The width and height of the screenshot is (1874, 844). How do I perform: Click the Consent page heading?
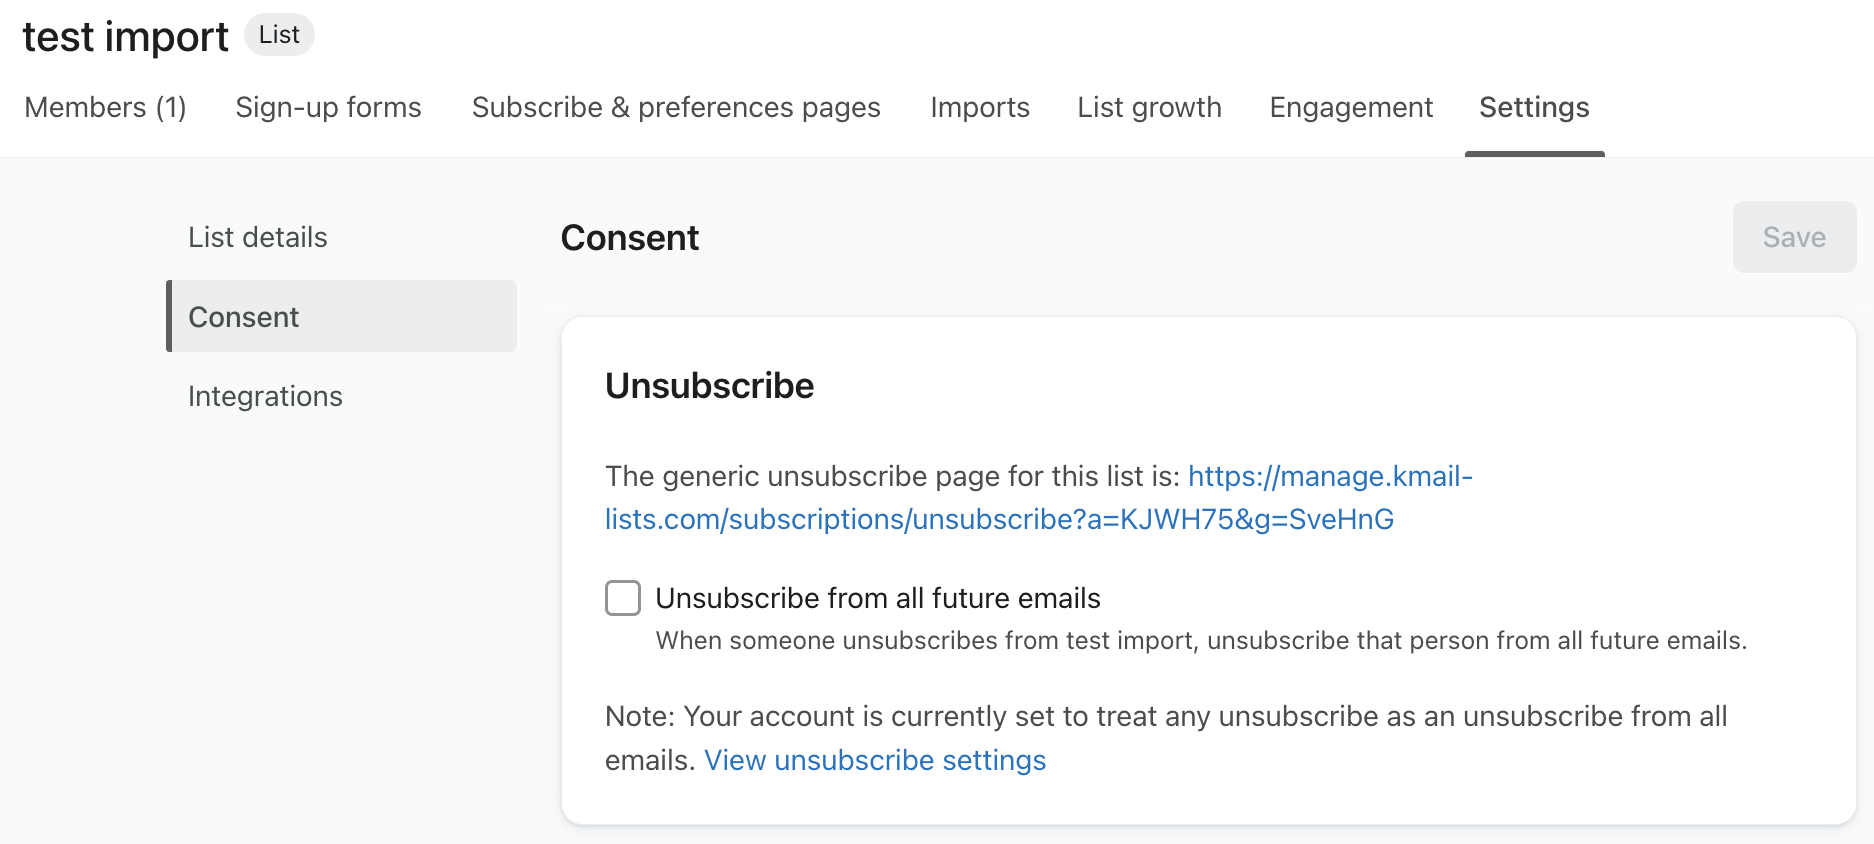click(630, 237)
